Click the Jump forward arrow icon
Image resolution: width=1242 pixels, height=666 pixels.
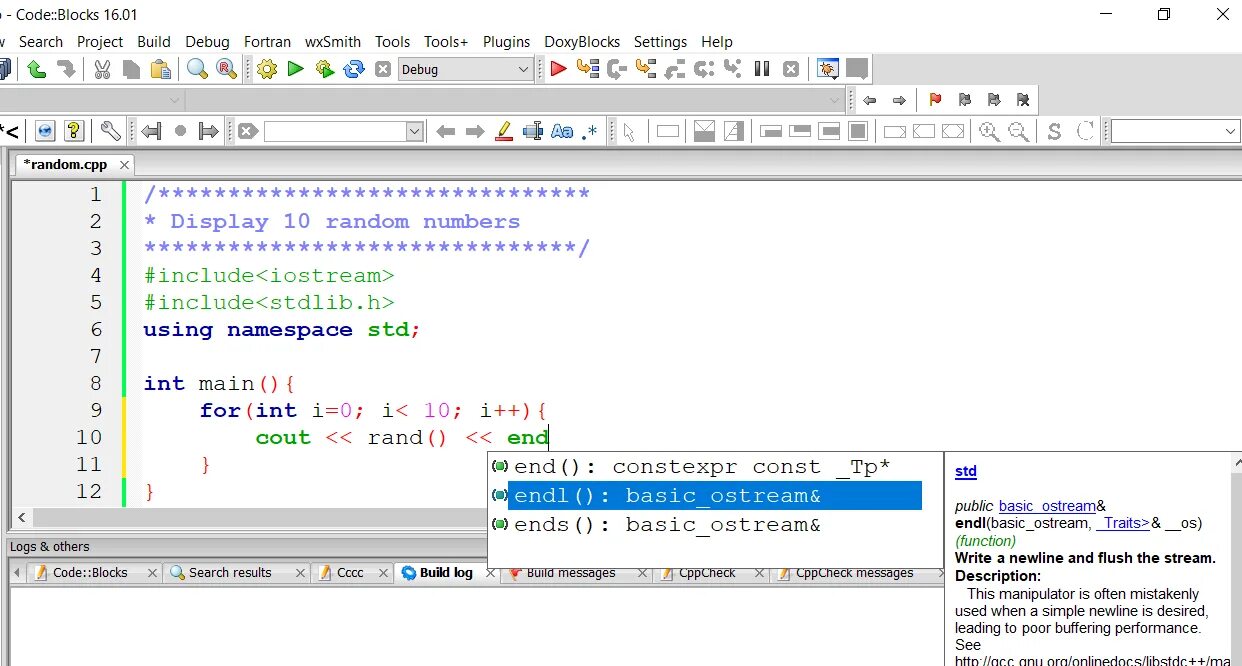[899, 100]
